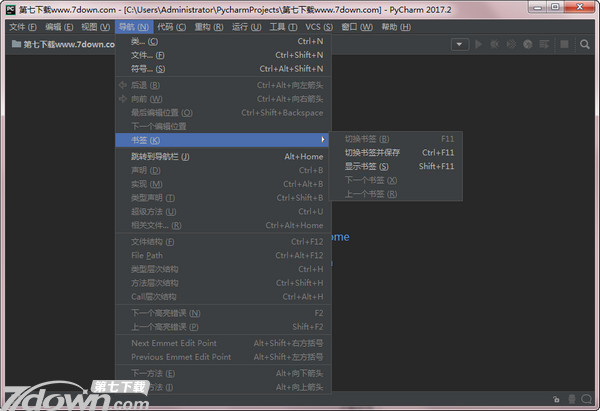600x411 pixels.
Task: Select 下一个高亮错误 (N) entry
Action: pyautogui.click(x=223, y=313)
